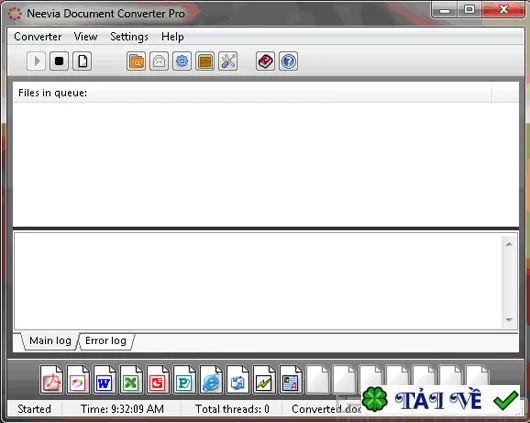Select the Publisher document icon
The height and width of the screenshot is (423, 530).
tap(184, 379)
